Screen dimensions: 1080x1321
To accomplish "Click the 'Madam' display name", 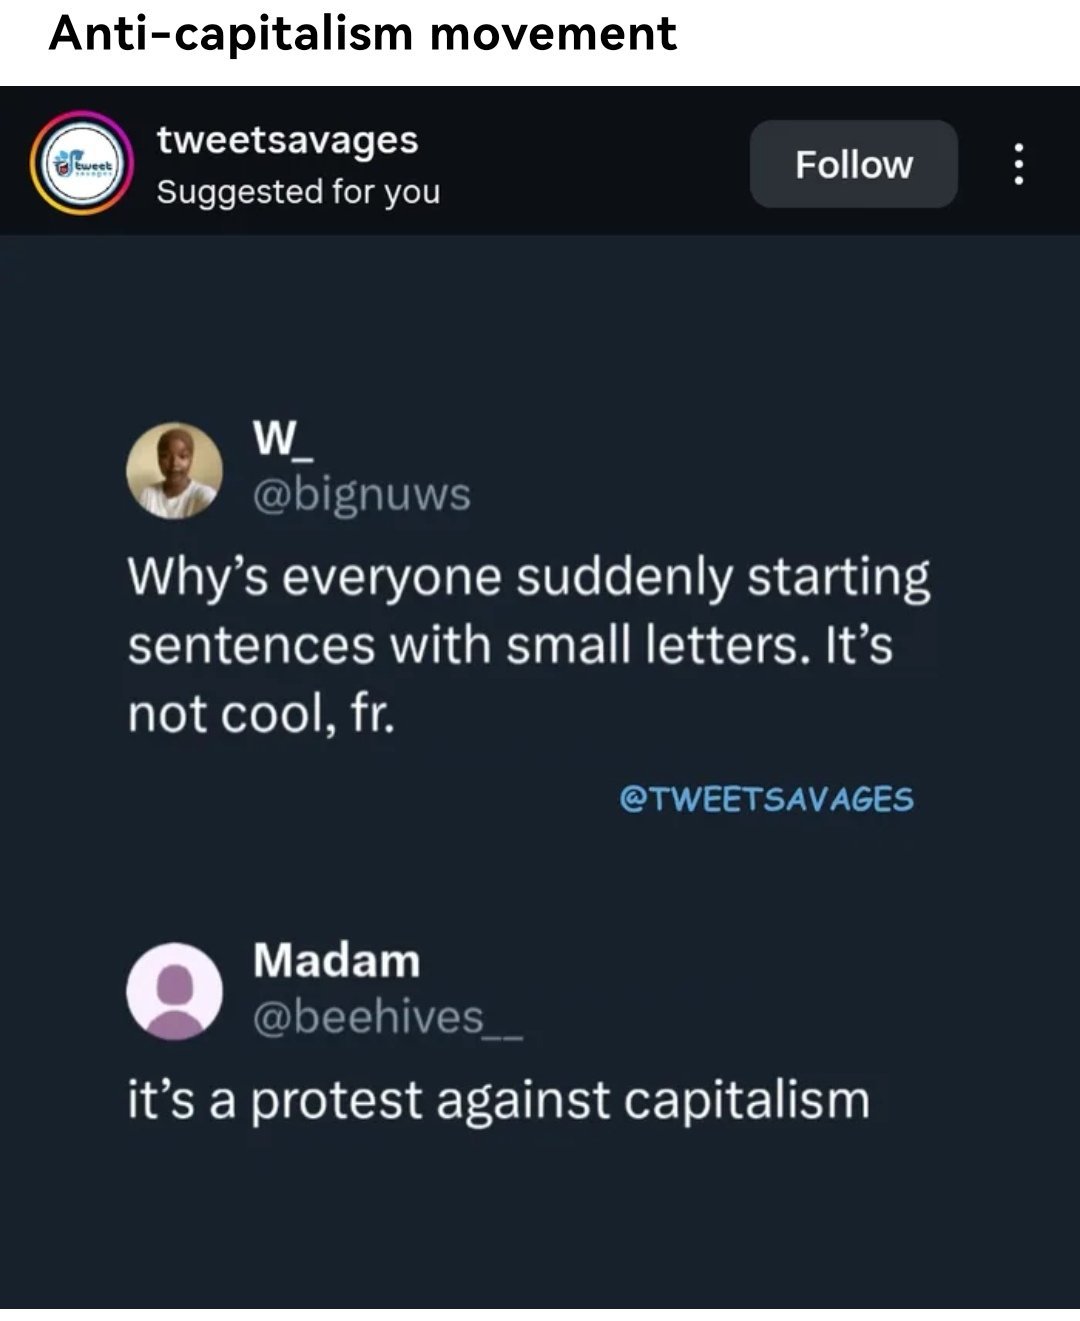I will point(336,961).
